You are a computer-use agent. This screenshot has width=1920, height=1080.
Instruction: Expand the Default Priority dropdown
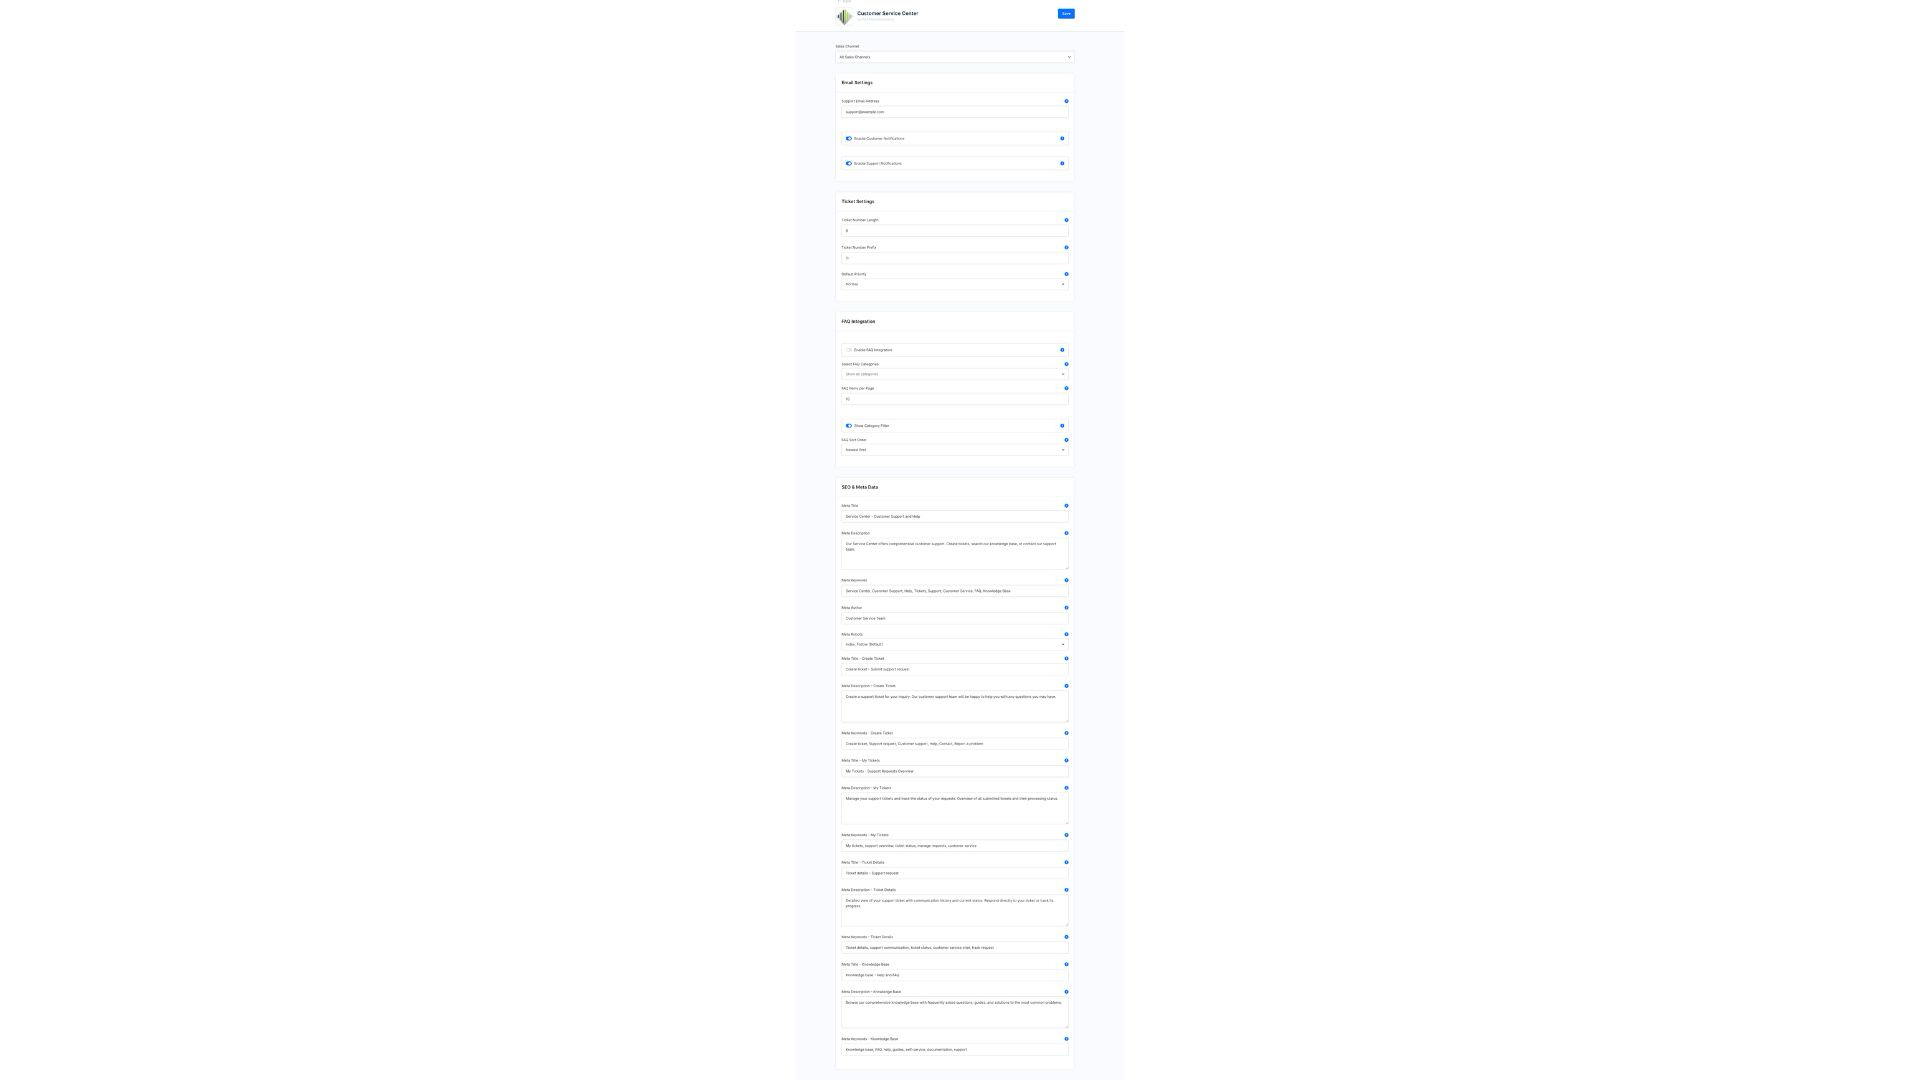click(955, 284)
